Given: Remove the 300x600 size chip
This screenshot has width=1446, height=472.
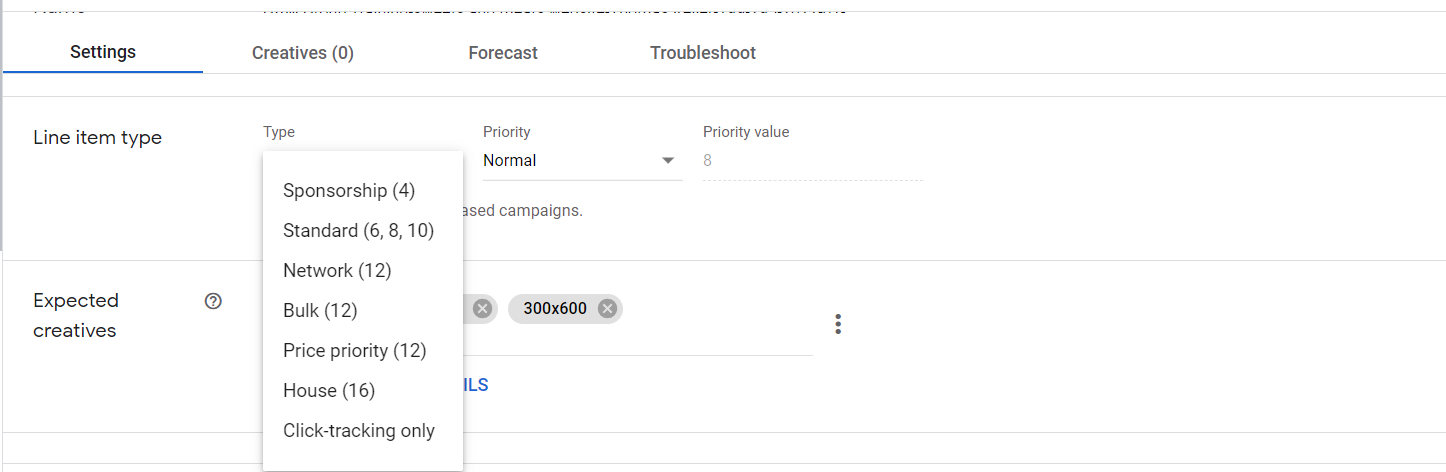Looking at the screenshot, I should (606, 309).
